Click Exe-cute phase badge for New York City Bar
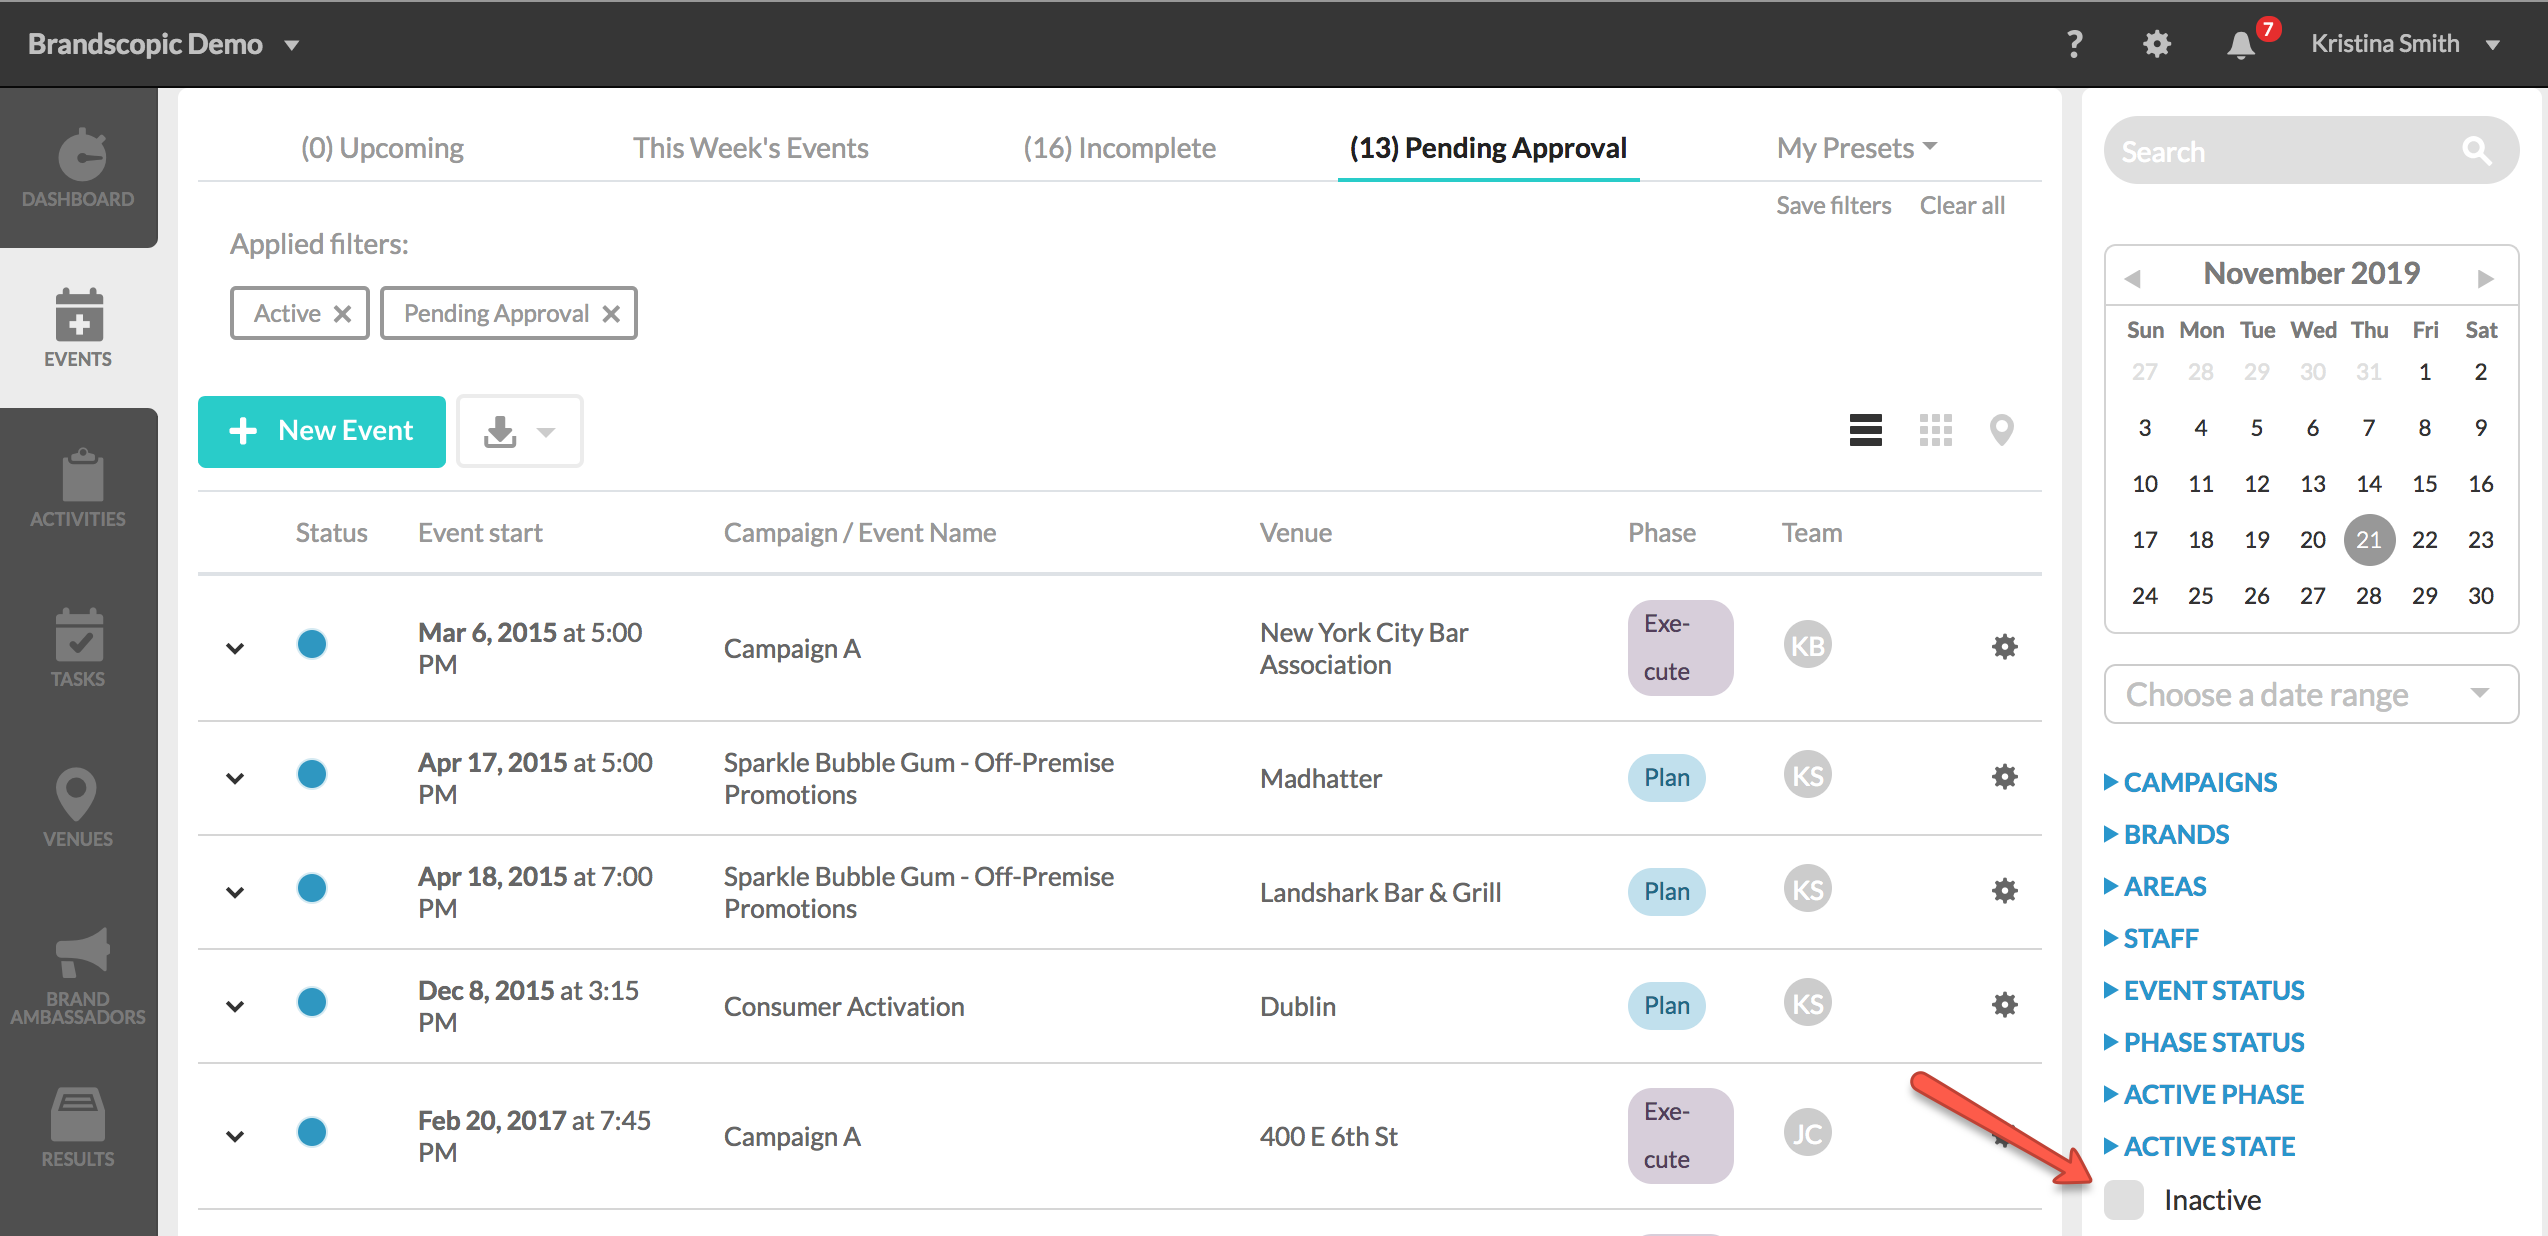 (x=1680, y=647)
